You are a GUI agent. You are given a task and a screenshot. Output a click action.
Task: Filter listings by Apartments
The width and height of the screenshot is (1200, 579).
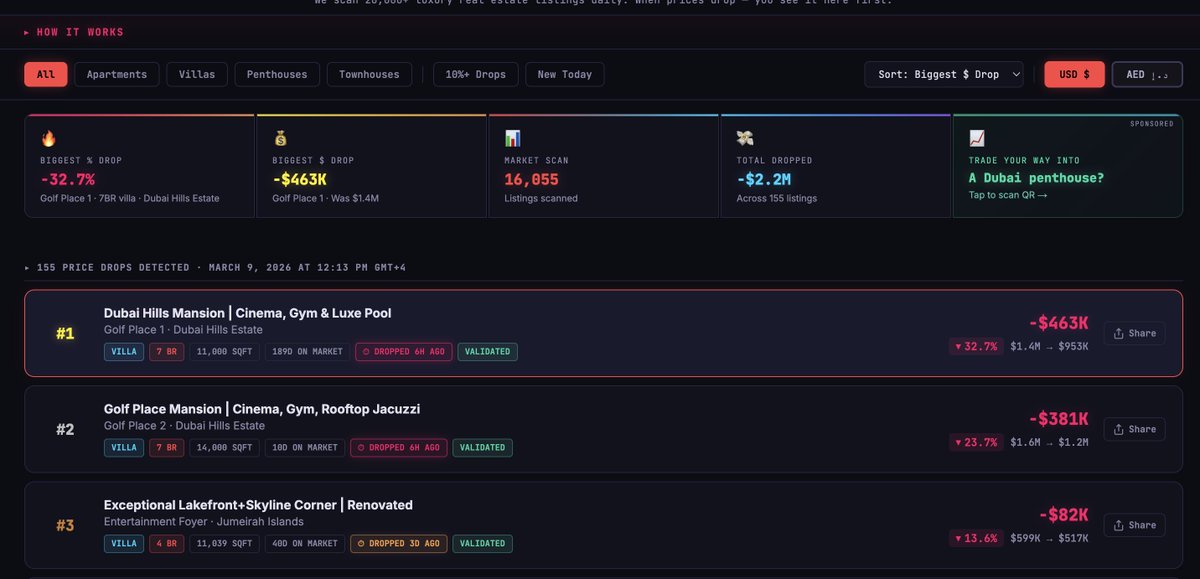[117, 74]
